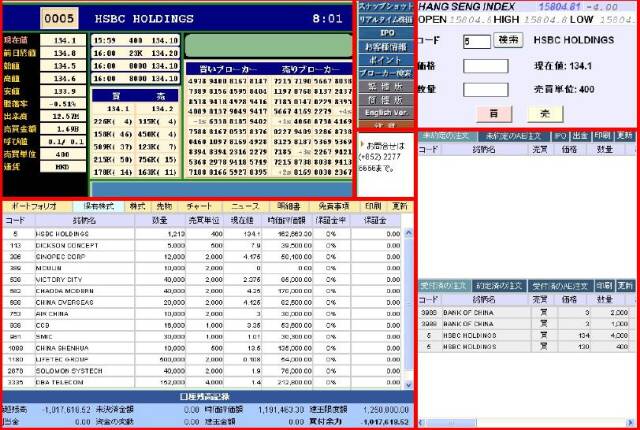Select HSBC HOLDINGS order priced 134
Viewport: 640px width, 430px height.
[x=527, y=335]
